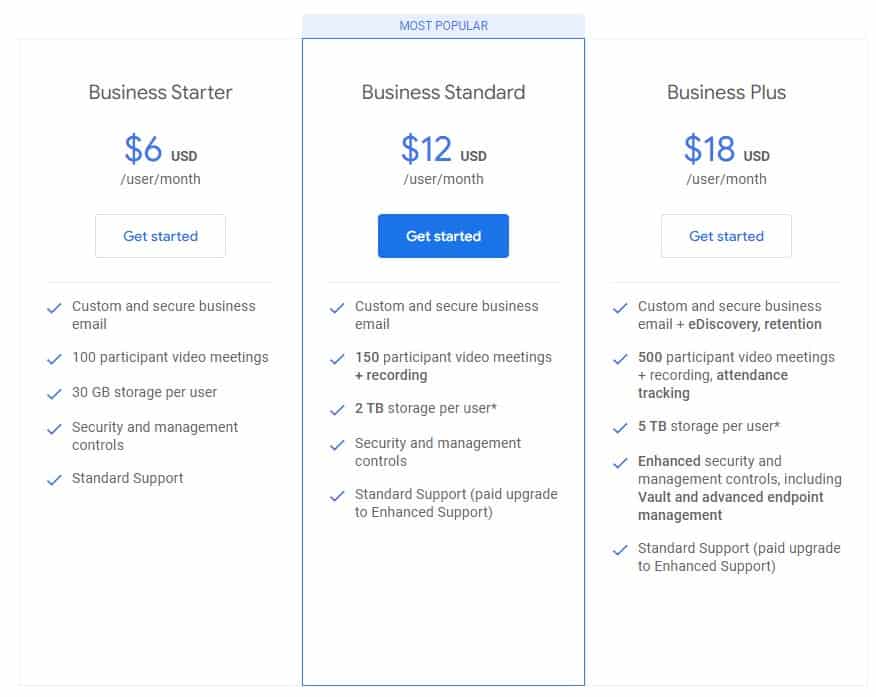Click checkmark next to 2 TB storage per user

(337, 410)
